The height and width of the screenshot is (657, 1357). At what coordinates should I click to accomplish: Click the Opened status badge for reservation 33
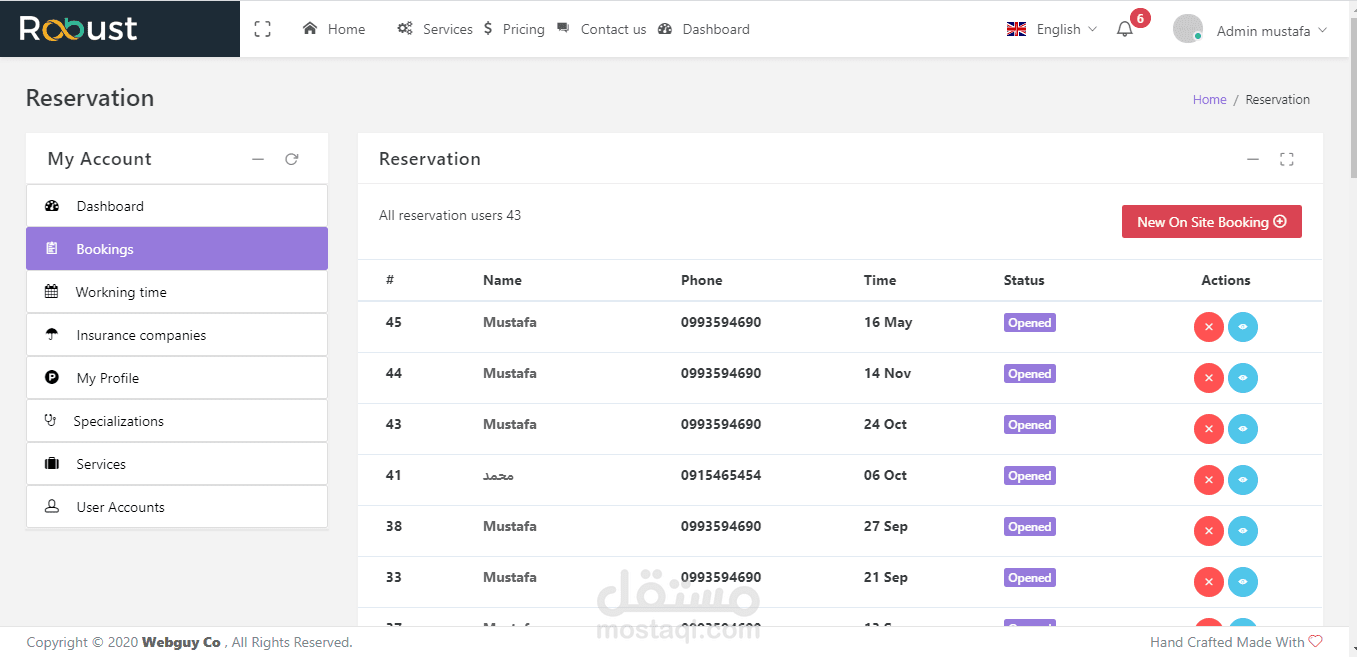(x=1029, y=578)
